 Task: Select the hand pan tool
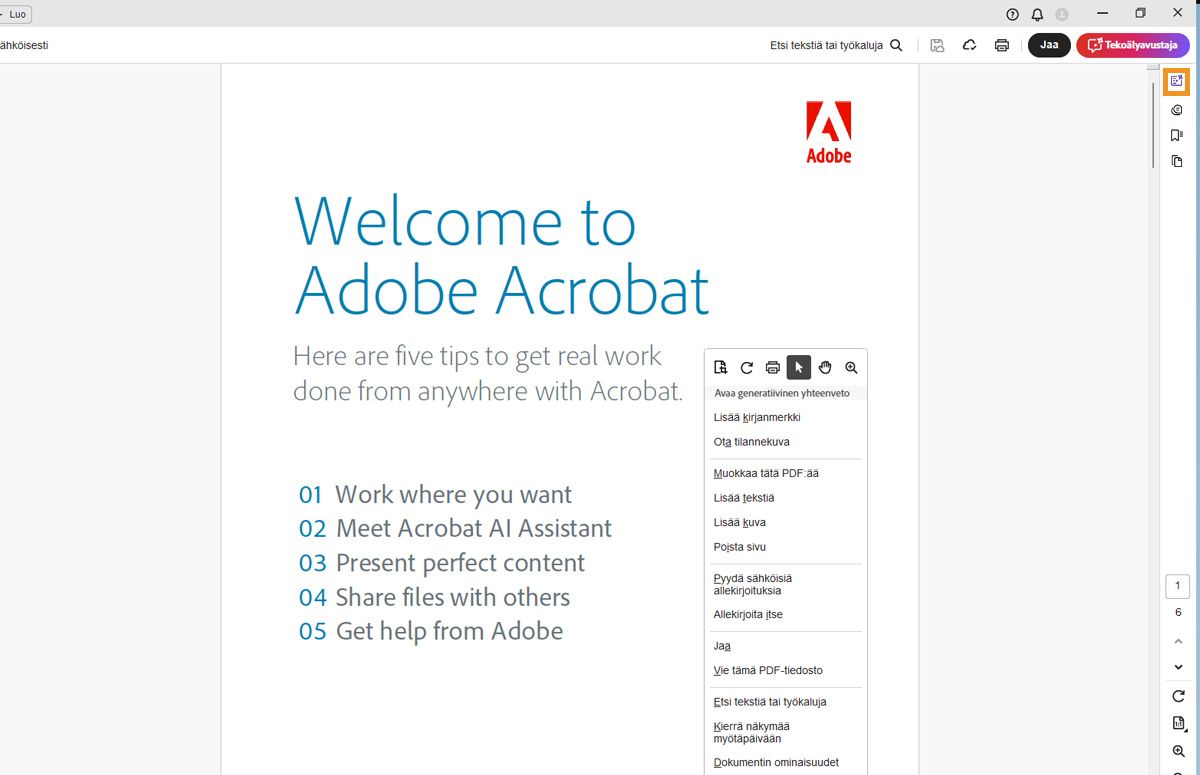825,368
